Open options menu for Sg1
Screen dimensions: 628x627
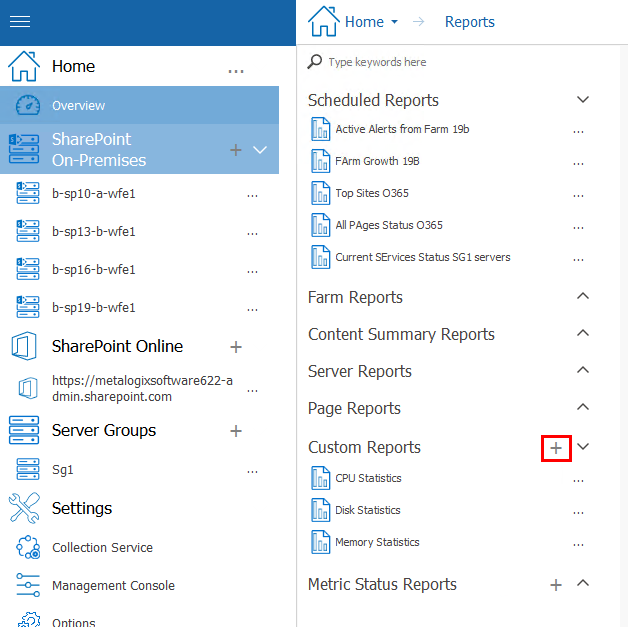[252, 472]
